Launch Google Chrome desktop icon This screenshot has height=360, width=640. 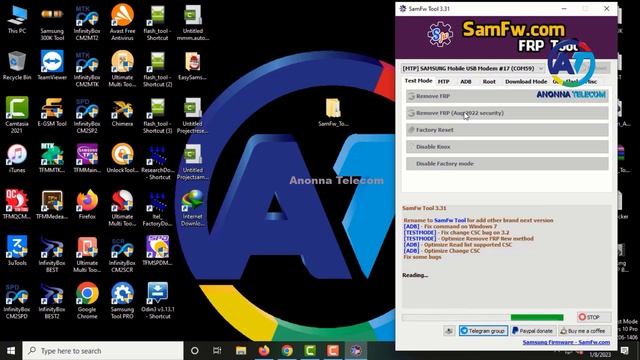coord(87,301)
